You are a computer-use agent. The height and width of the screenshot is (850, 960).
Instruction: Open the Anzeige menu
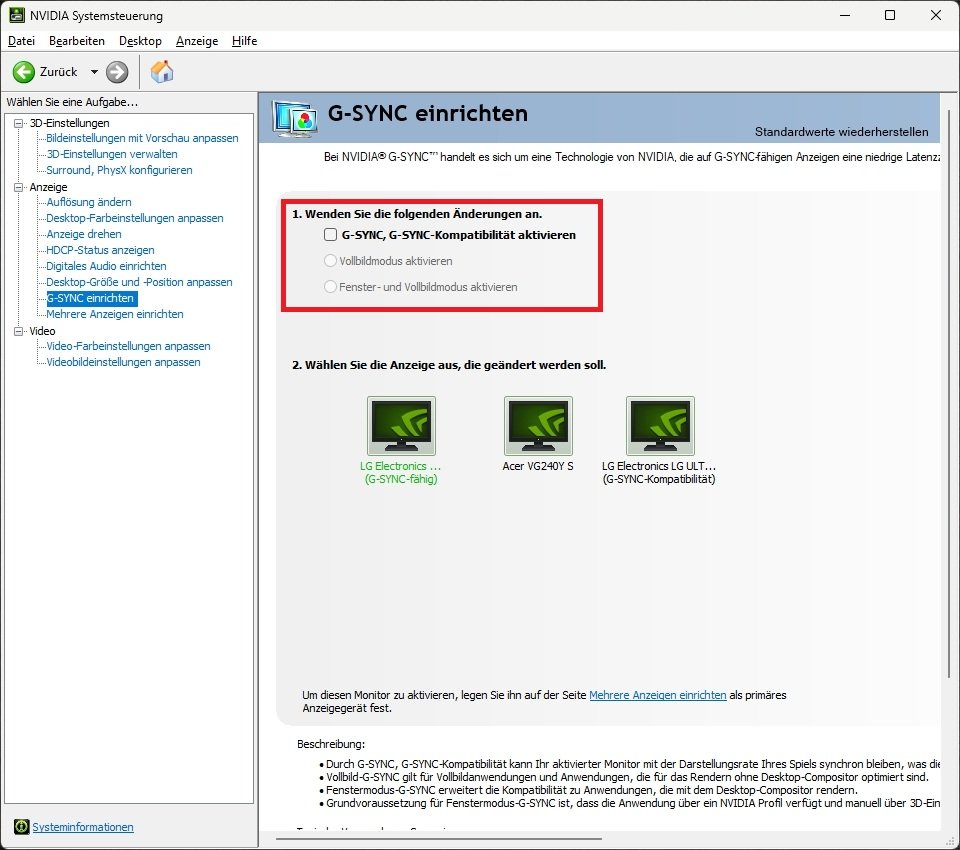[x=197, y=41]
